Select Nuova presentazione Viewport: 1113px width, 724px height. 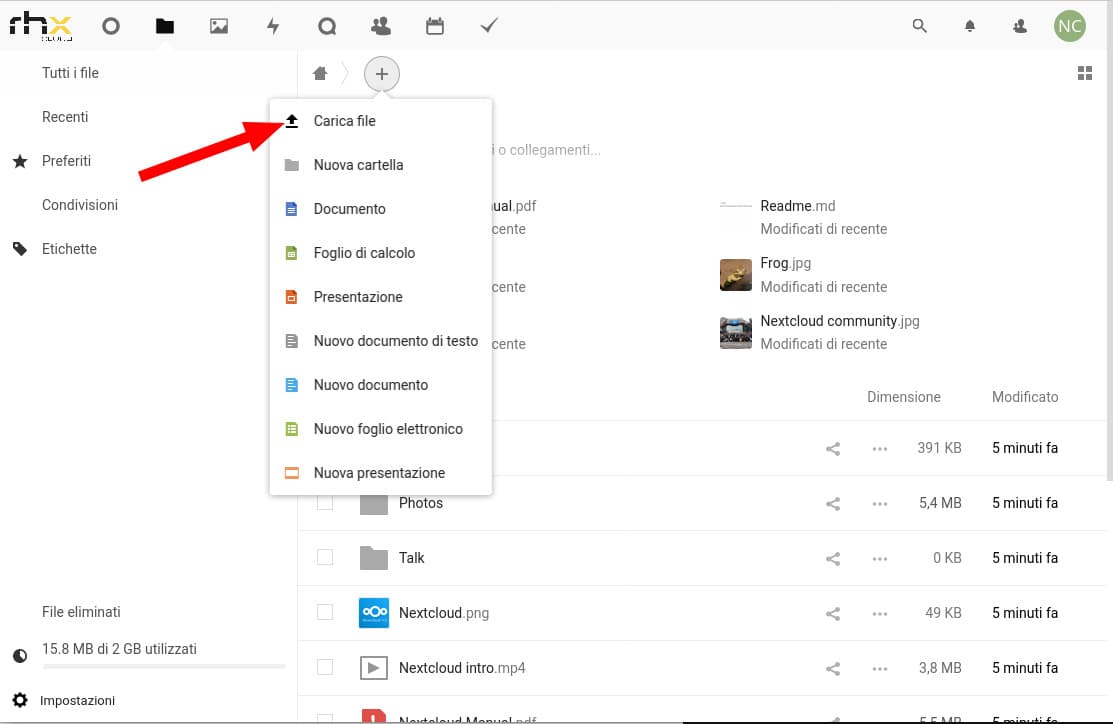380,473
